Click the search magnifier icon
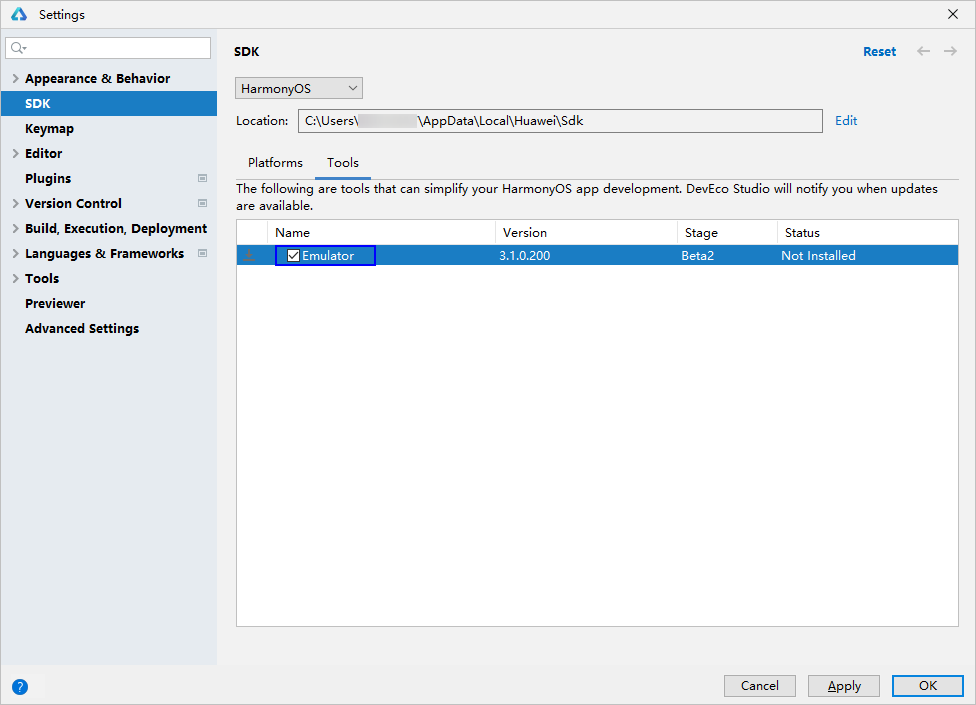This screenshot has width=976, height=705. [18, 48]
